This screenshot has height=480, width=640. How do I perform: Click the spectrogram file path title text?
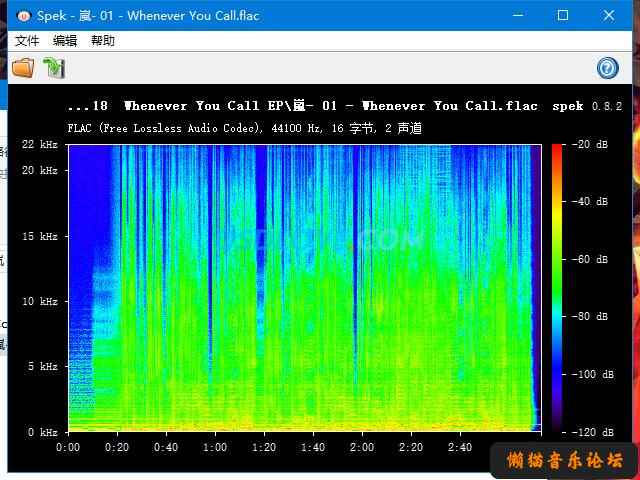302,106
